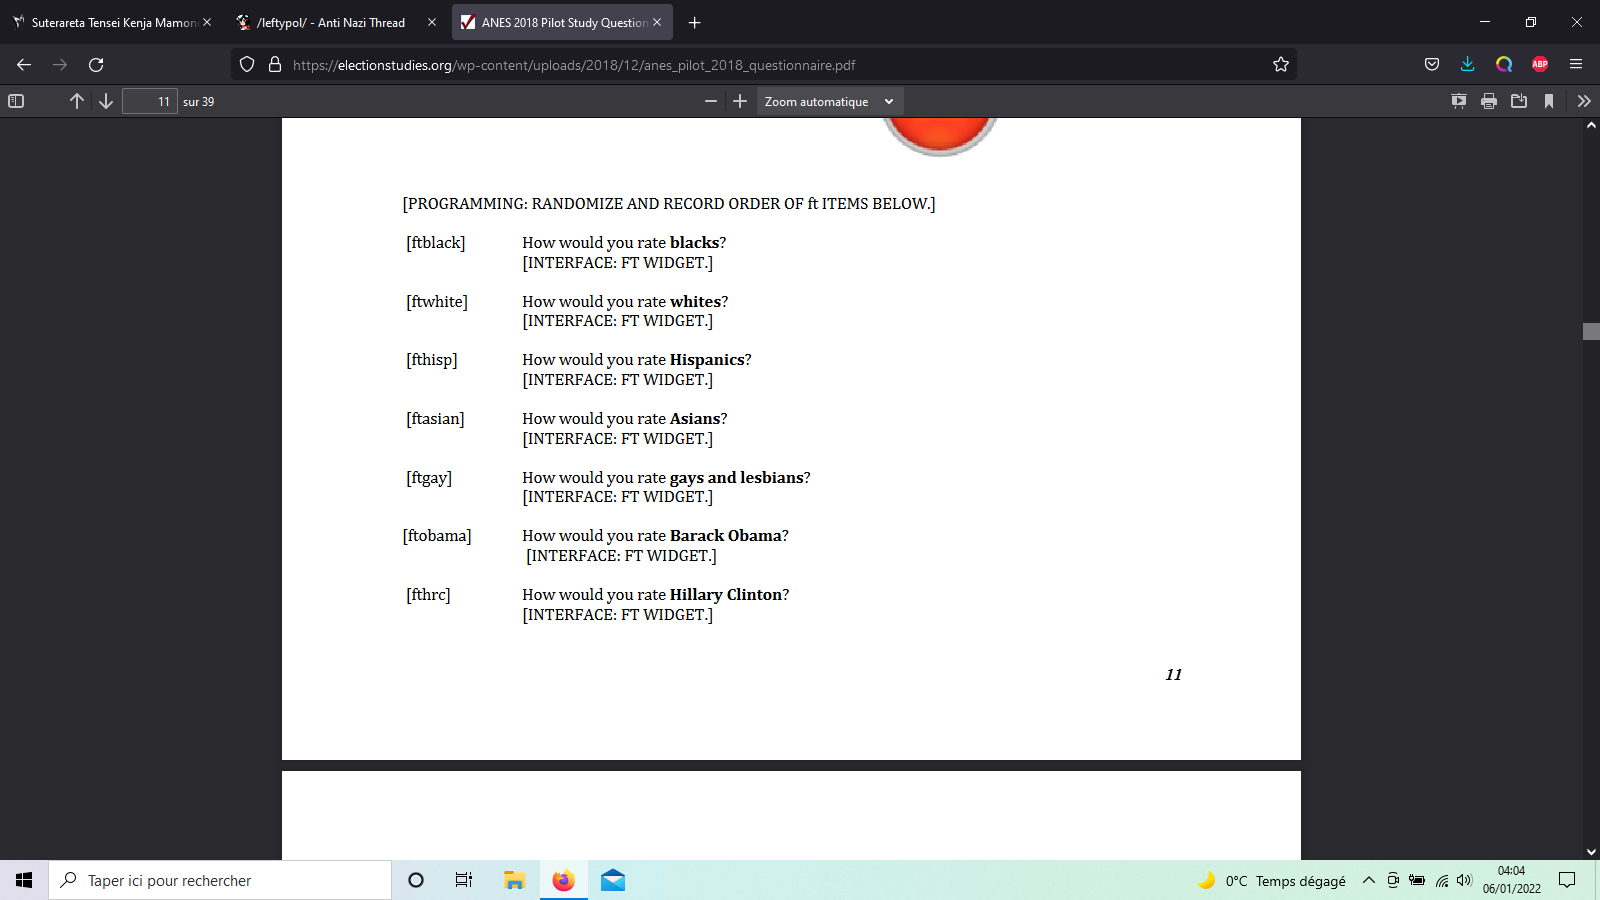Switch to the /leftypol/ Anti Nazi Thread tab
The height and width of the screenshot is (900, 1600).
[x=330, y=22]
